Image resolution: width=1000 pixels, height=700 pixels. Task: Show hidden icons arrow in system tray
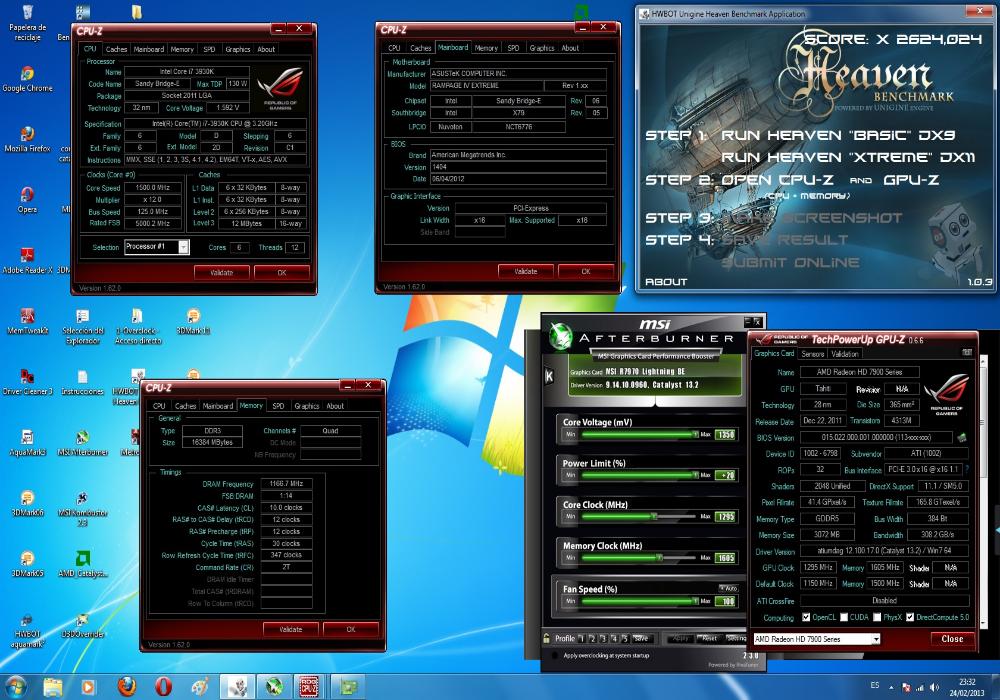click(892, 688)
